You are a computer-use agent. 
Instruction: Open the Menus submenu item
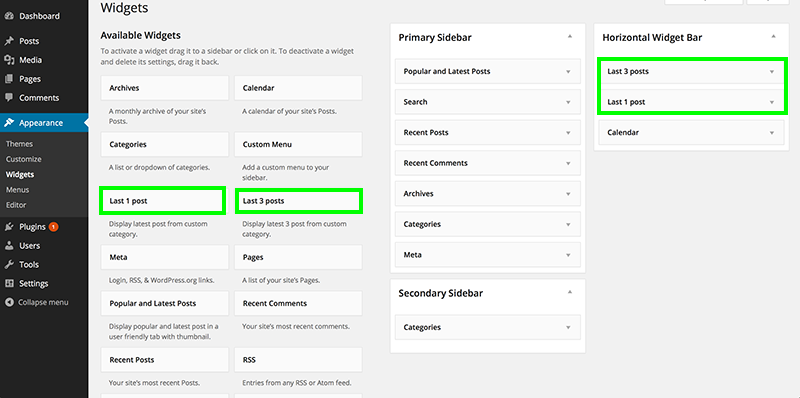click(x=17, y=190)
